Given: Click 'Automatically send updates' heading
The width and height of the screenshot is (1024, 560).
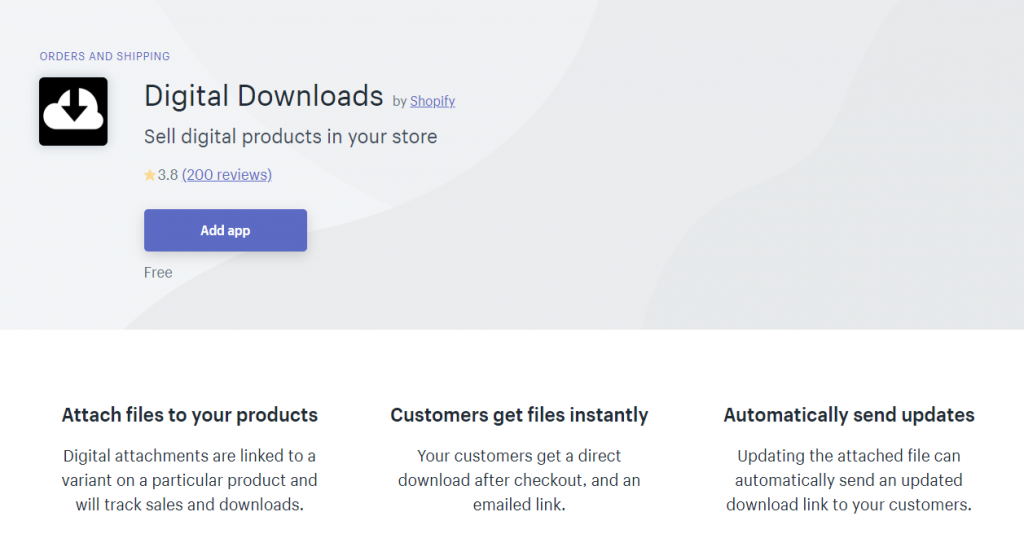Looking at the screenshot, I should point(849,415).
